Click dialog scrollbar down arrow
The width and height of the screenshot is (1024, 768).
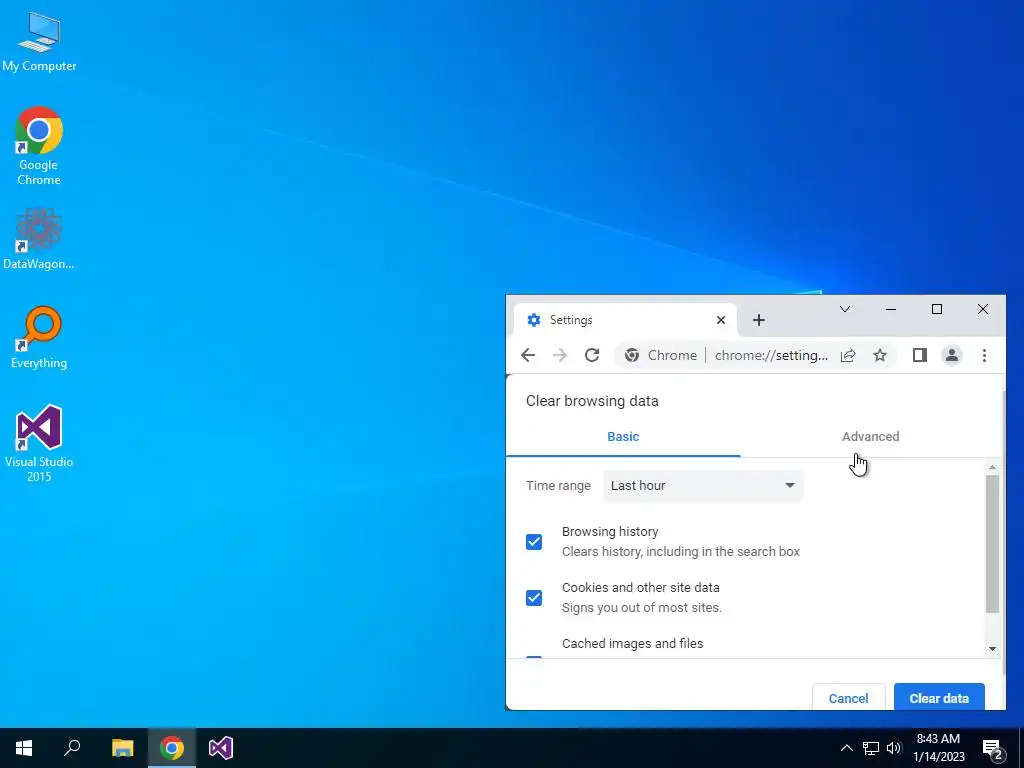(x=992, y=648)
